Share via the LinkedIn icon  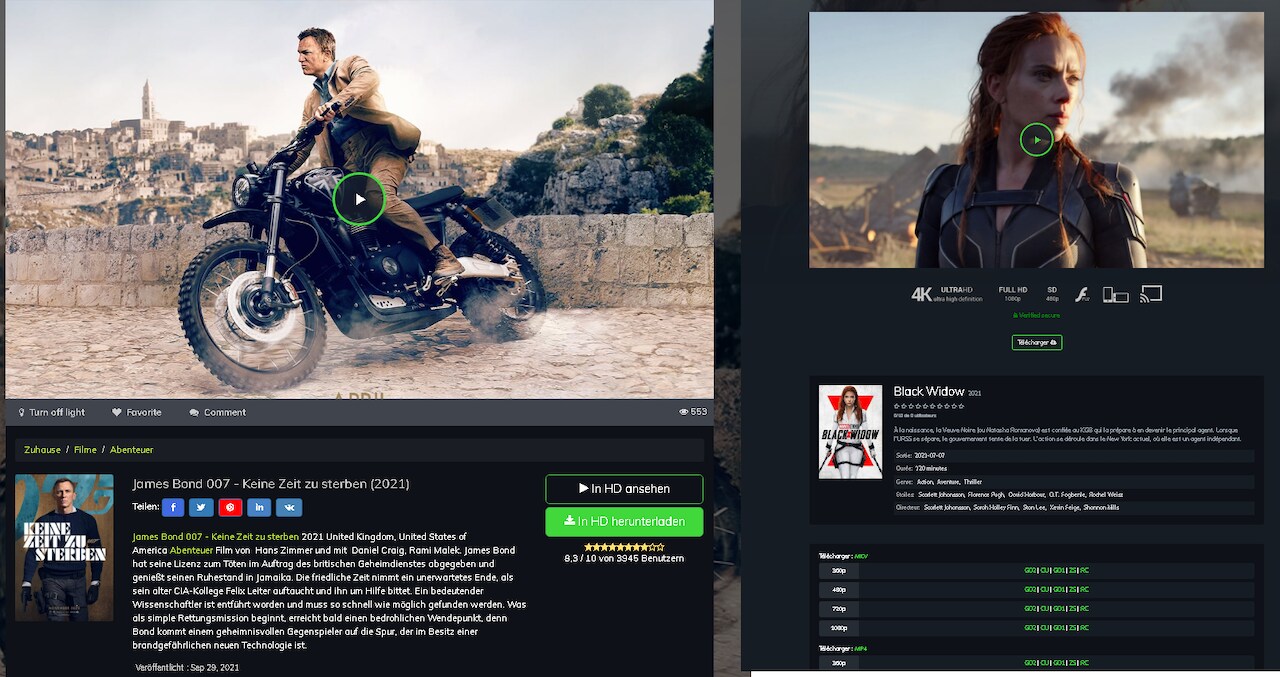click(x=259, y=508)
